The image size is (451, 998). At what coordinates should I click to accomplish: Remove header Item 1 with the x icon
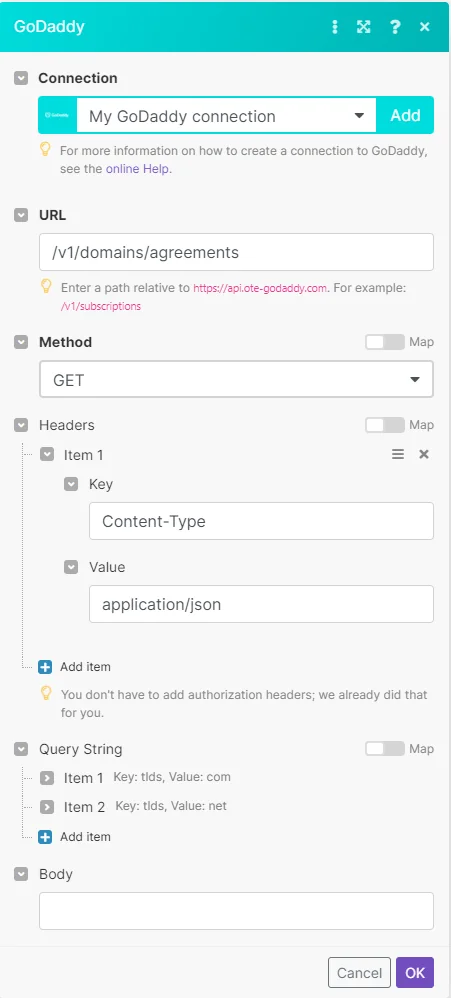pos(424,454)
